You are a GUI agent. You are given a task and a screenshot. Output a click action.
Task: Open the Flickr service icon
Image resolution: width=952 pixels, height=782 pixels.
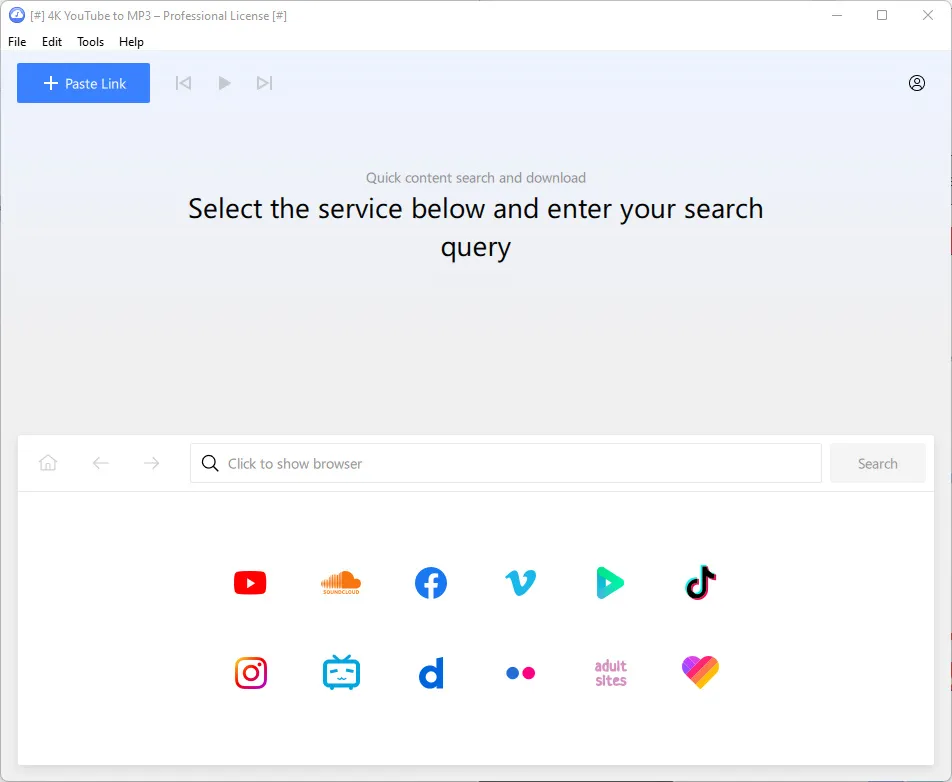[x=520, y=673]
